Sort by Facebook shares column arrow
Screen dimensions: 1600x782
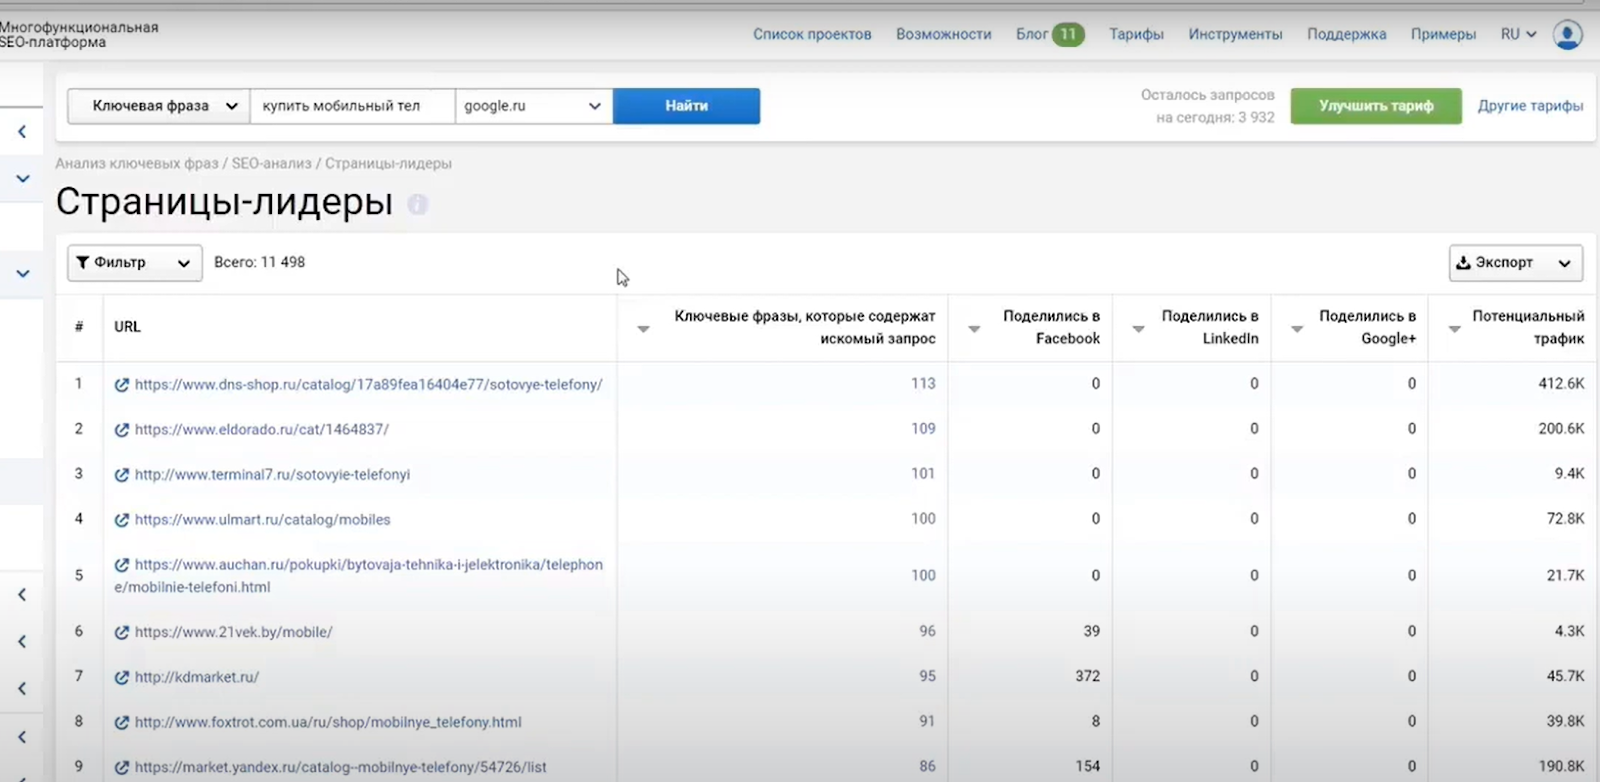coord(974,329)
